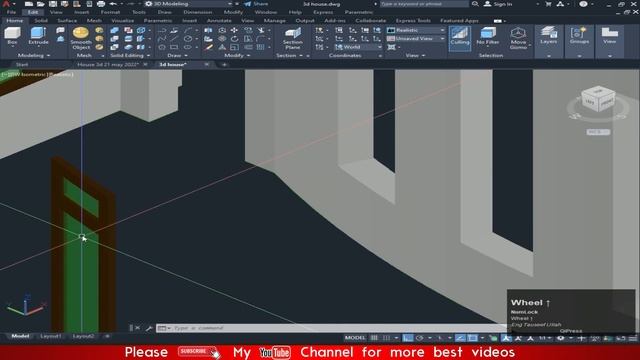Open the Layout2 tab

(83, 336)
